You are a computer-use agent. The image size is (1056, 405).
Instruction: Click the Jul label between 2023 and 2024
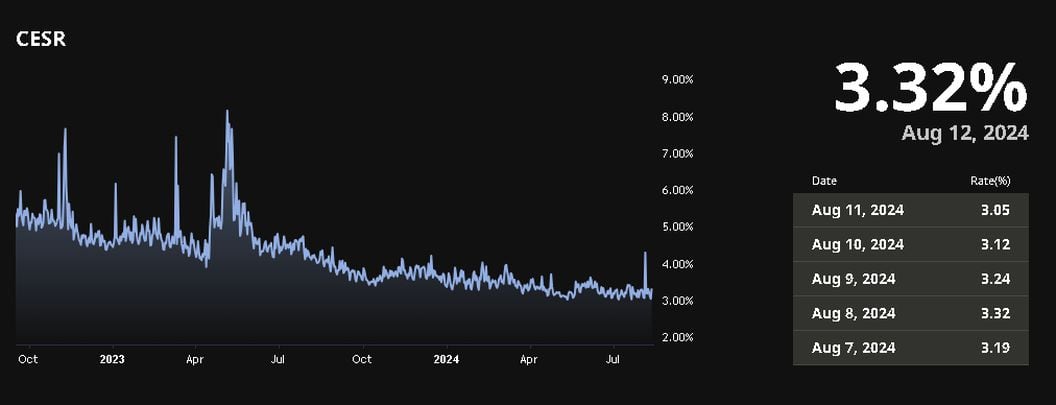(x=277, y=359)
